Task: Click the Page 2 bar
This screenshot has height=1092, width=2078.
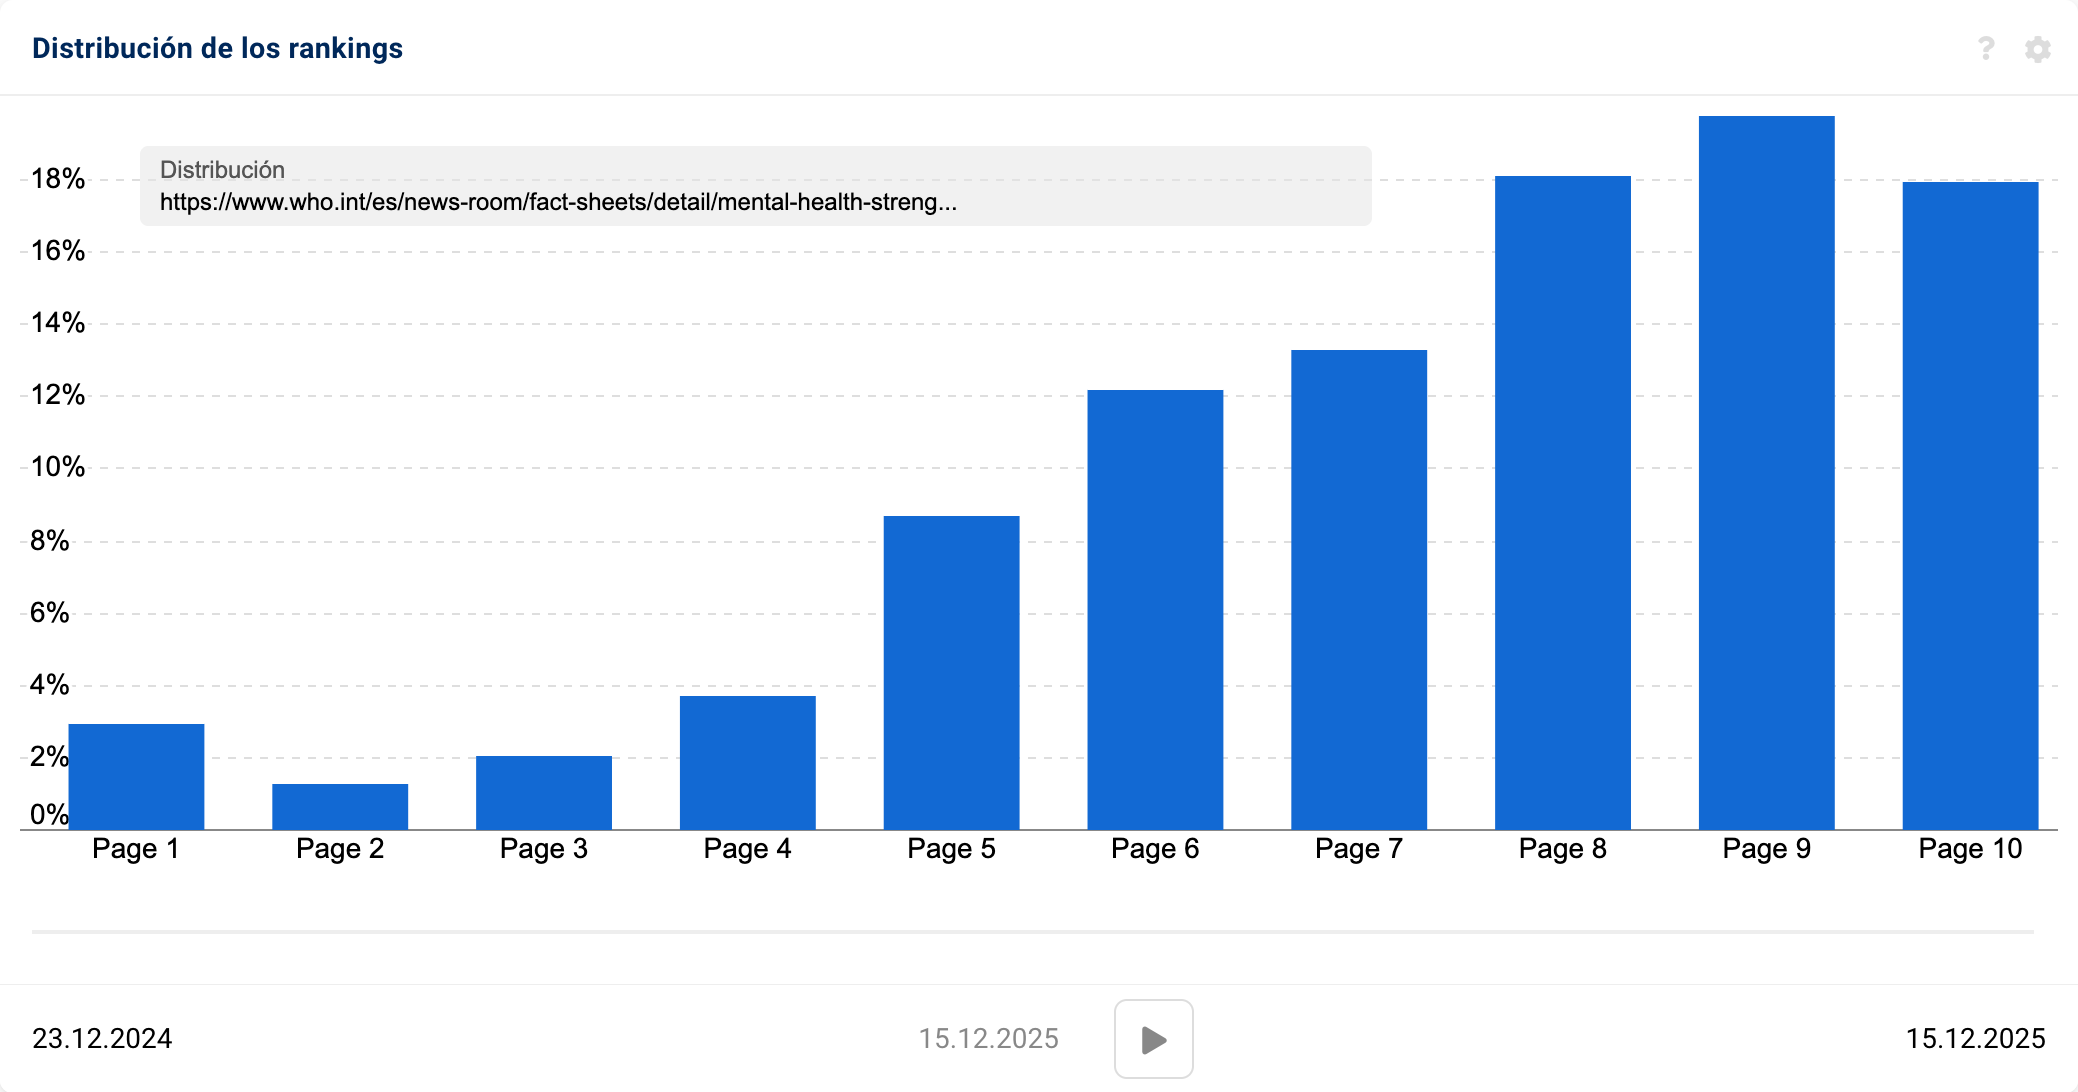Action: pos(340,806)
